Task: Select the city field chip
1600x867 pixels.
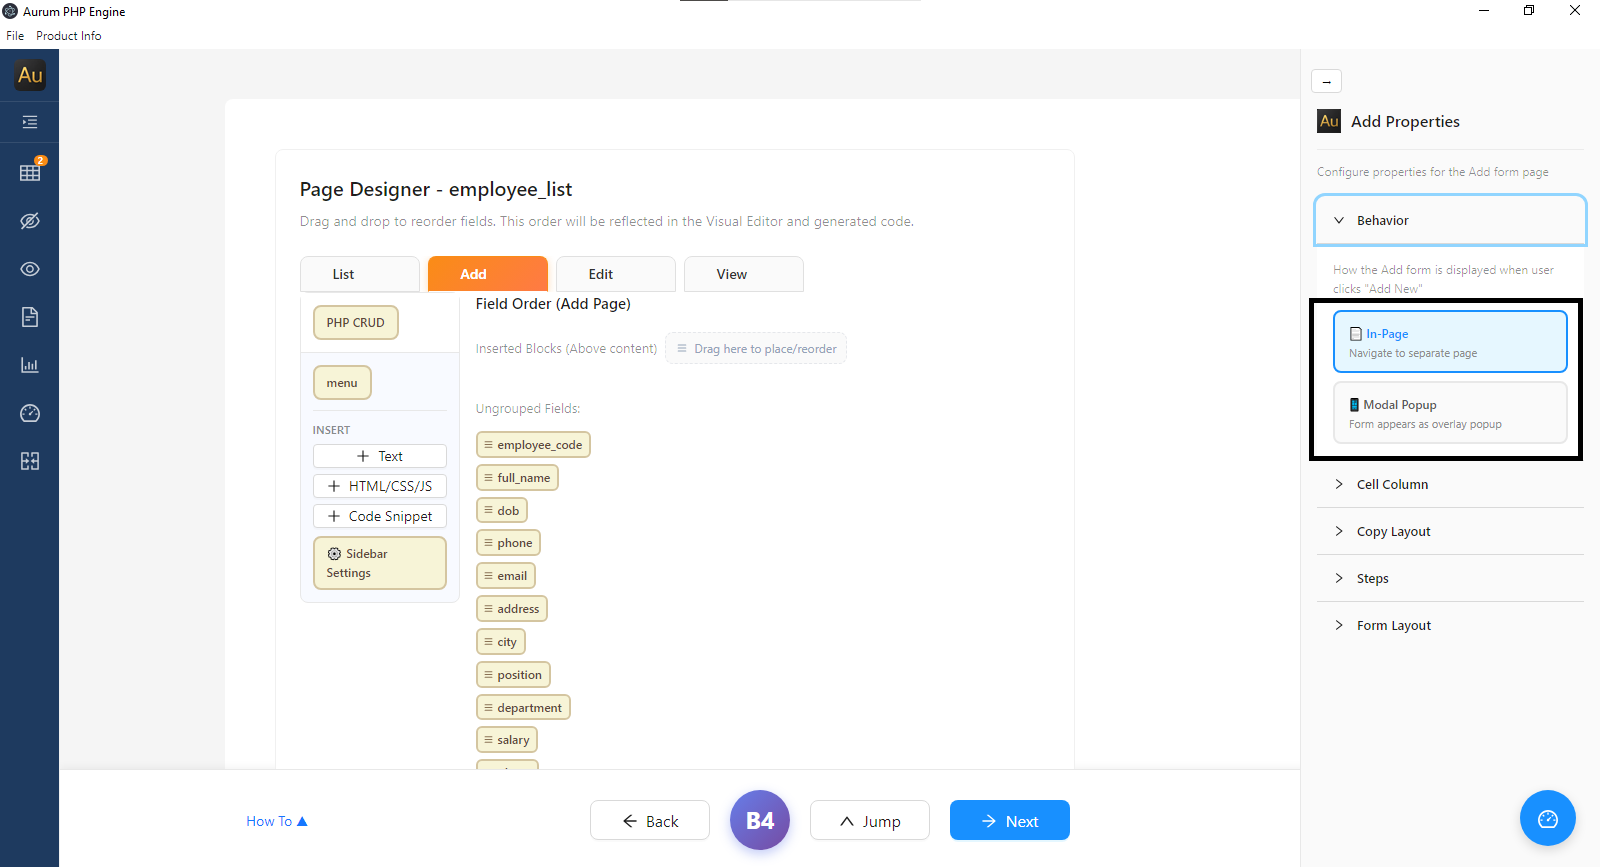Action: pyautogui.click(x=501, y=642)
